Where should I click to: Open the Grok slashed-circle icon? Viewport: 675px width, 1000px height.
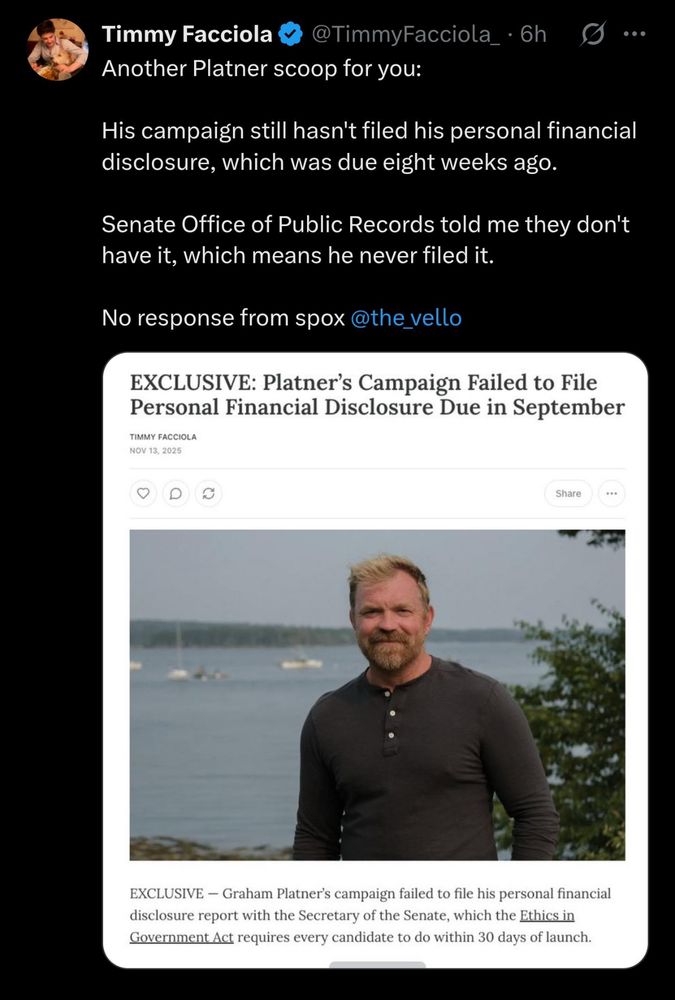(x=593, y=34)
